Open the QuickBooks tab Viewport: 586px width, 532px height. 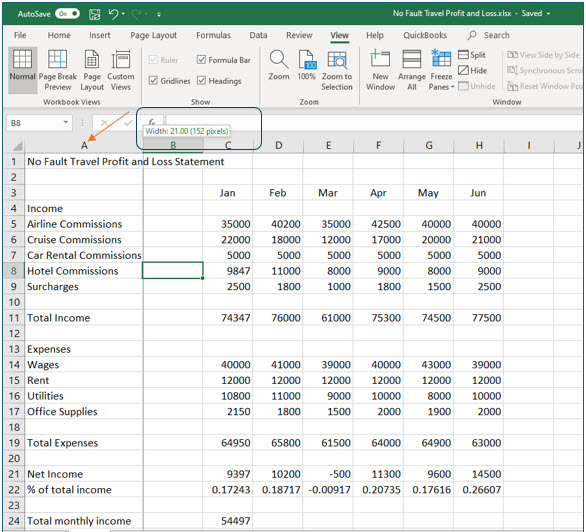point(425,35)
